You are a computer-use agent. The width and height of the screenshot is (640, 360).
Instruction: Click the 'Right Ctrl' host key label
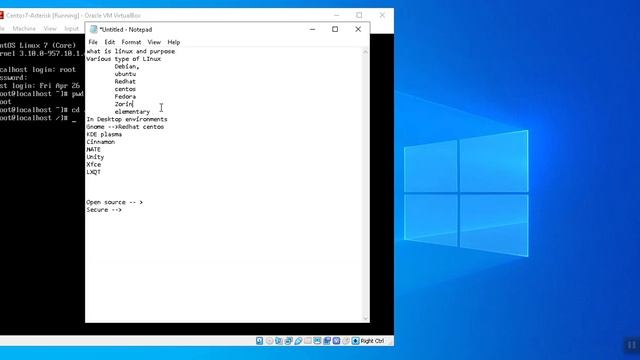click(x=372, y=341)
